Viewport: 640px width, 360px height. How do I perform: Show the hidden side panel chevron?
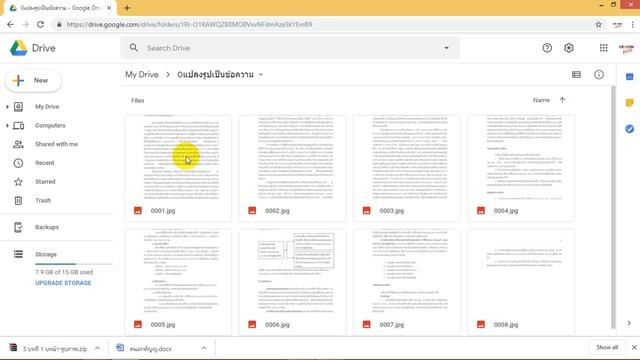(629, 323)
